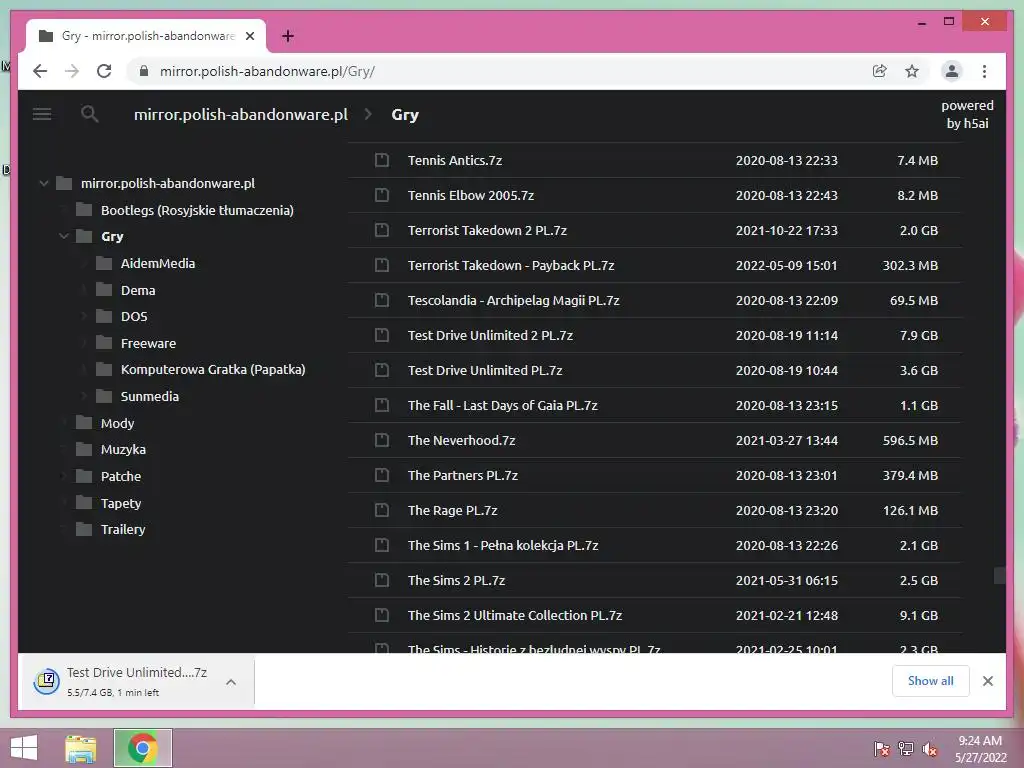
Task: Open the Freeware folder in tree
Action: click(148, 344)
